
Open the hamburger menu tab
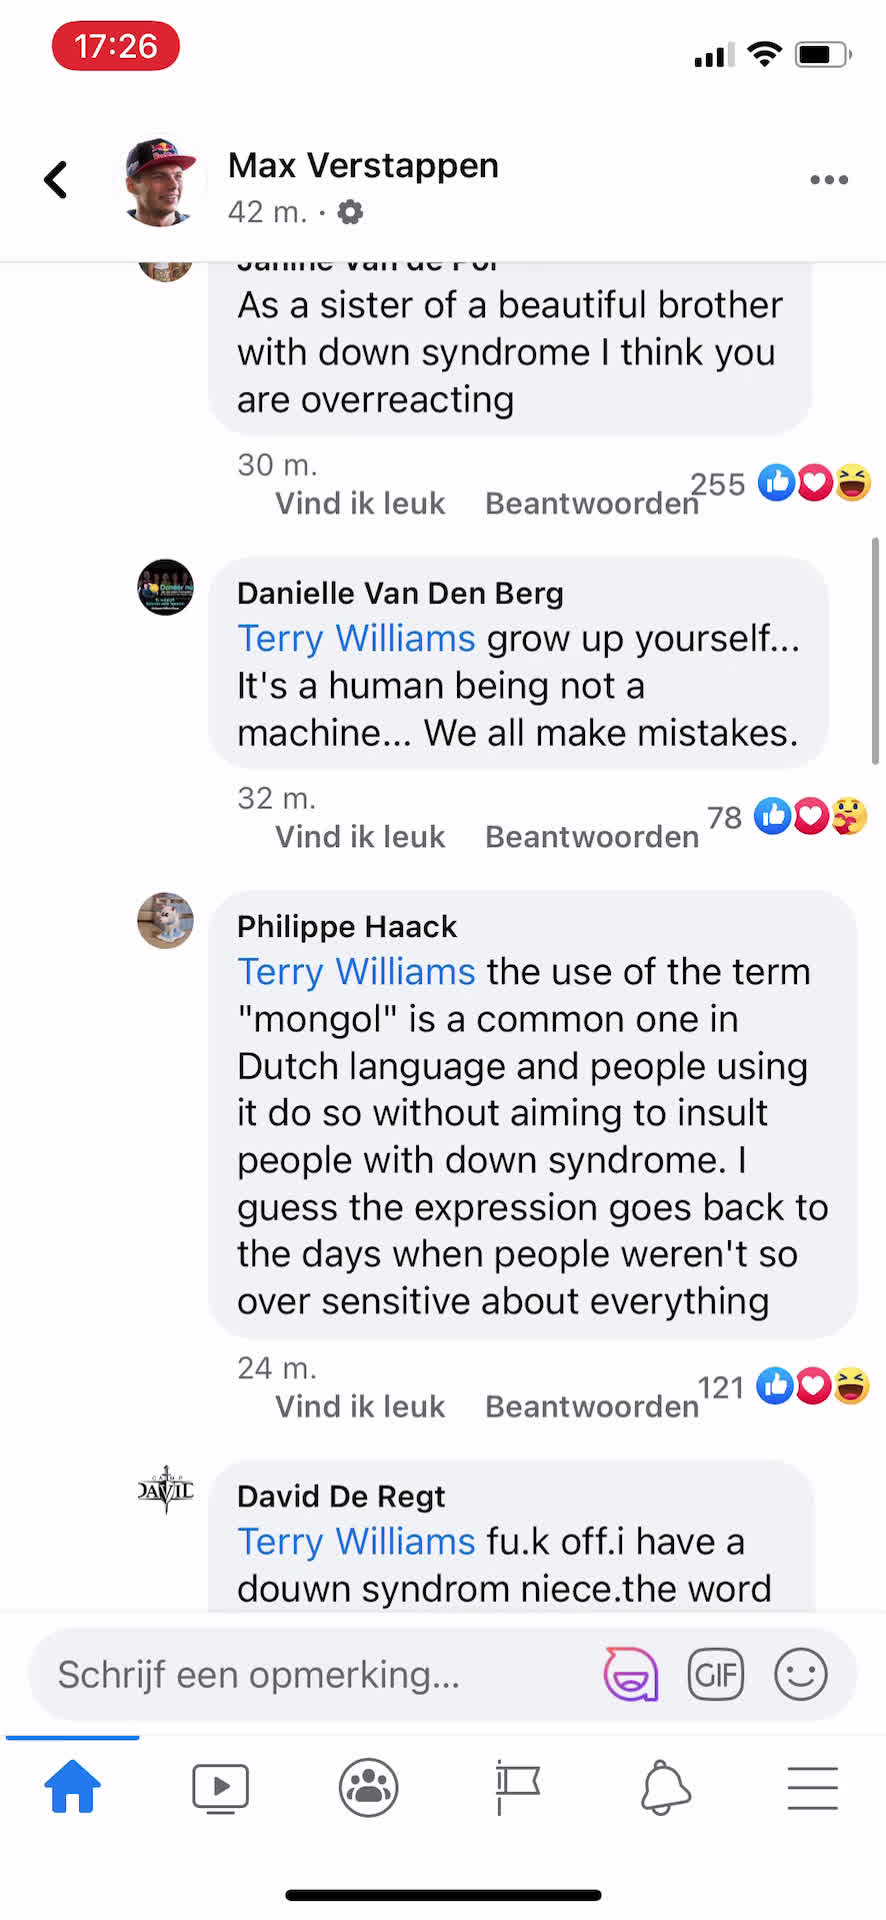point(812,1787)
